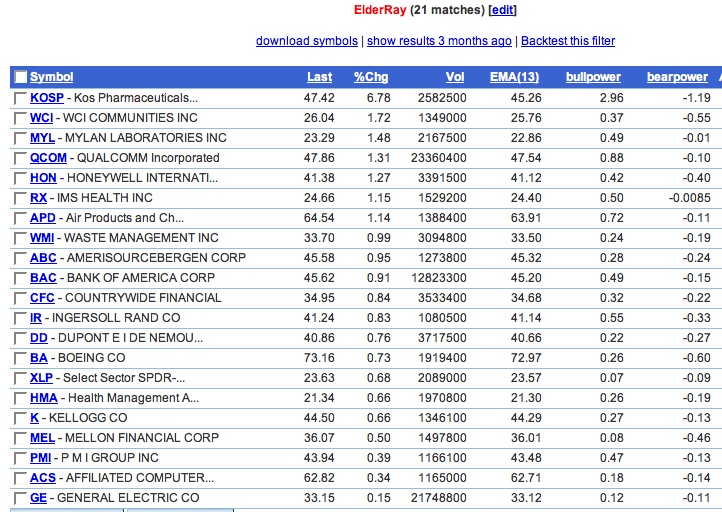
Task: Select the ABC row checkbox
Action: coord(20,258)
